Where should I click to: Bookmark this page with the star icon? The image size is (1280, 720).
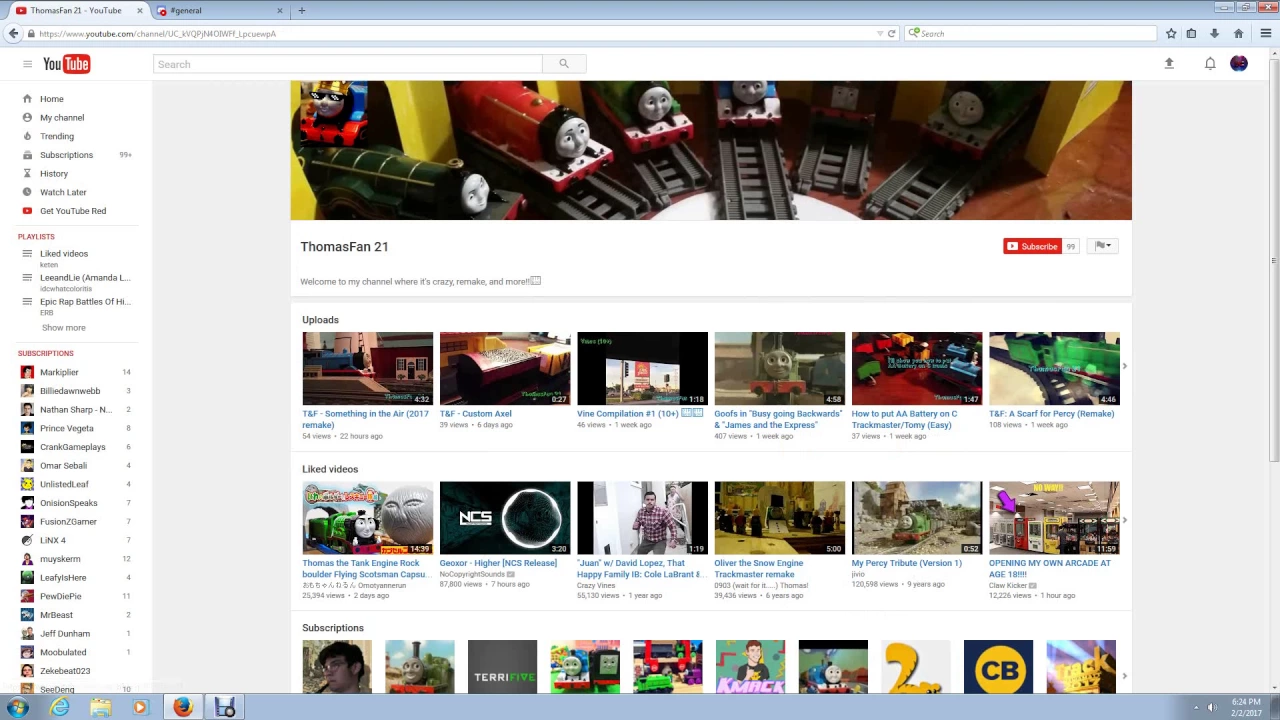pyautogui.click(x=1171, y=33)
